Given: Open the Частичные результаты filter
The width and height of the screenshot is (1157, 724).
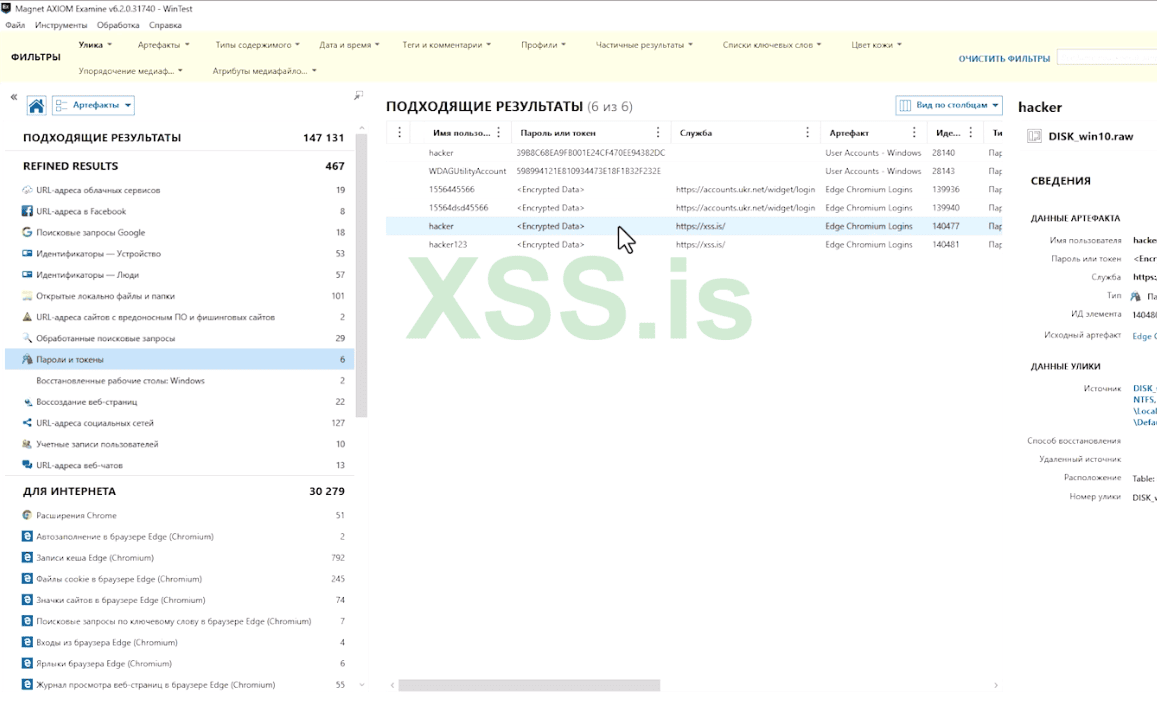Looking at the screenshot, I should pyautogui.click(x=644, y=45).
